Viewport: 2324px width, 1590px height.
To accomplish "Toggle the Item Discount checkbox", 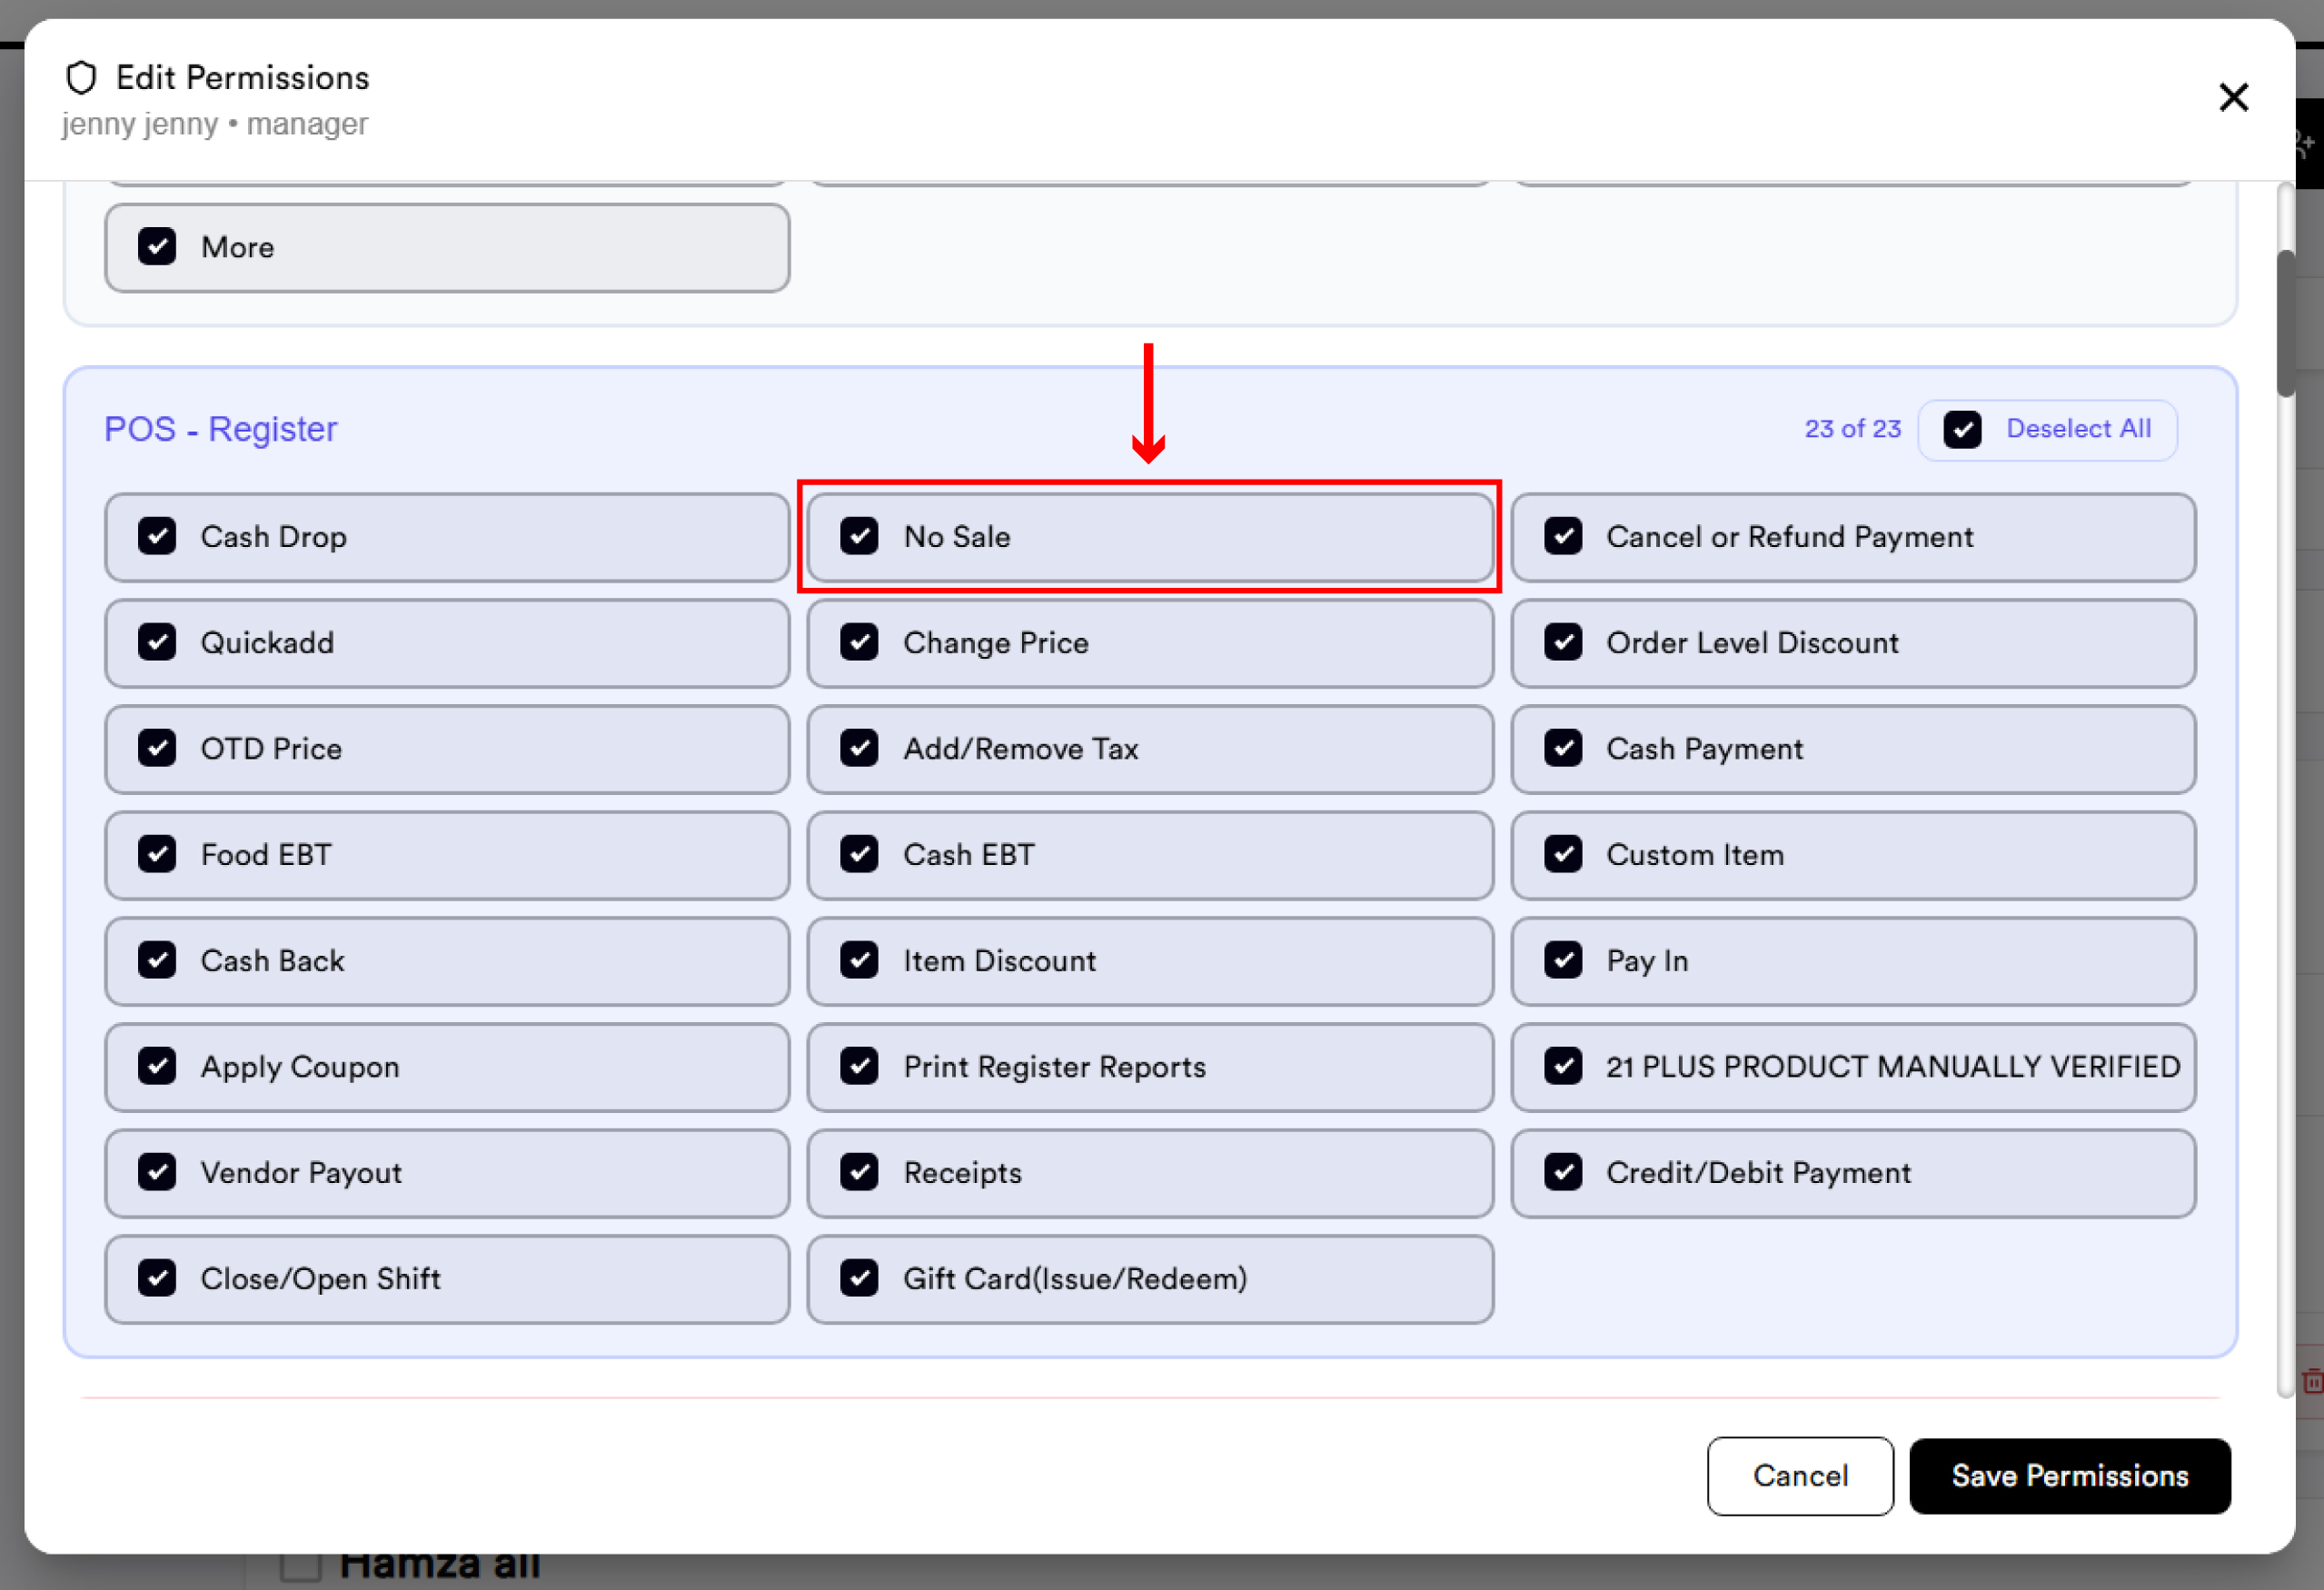I will [x=860, y=961].
